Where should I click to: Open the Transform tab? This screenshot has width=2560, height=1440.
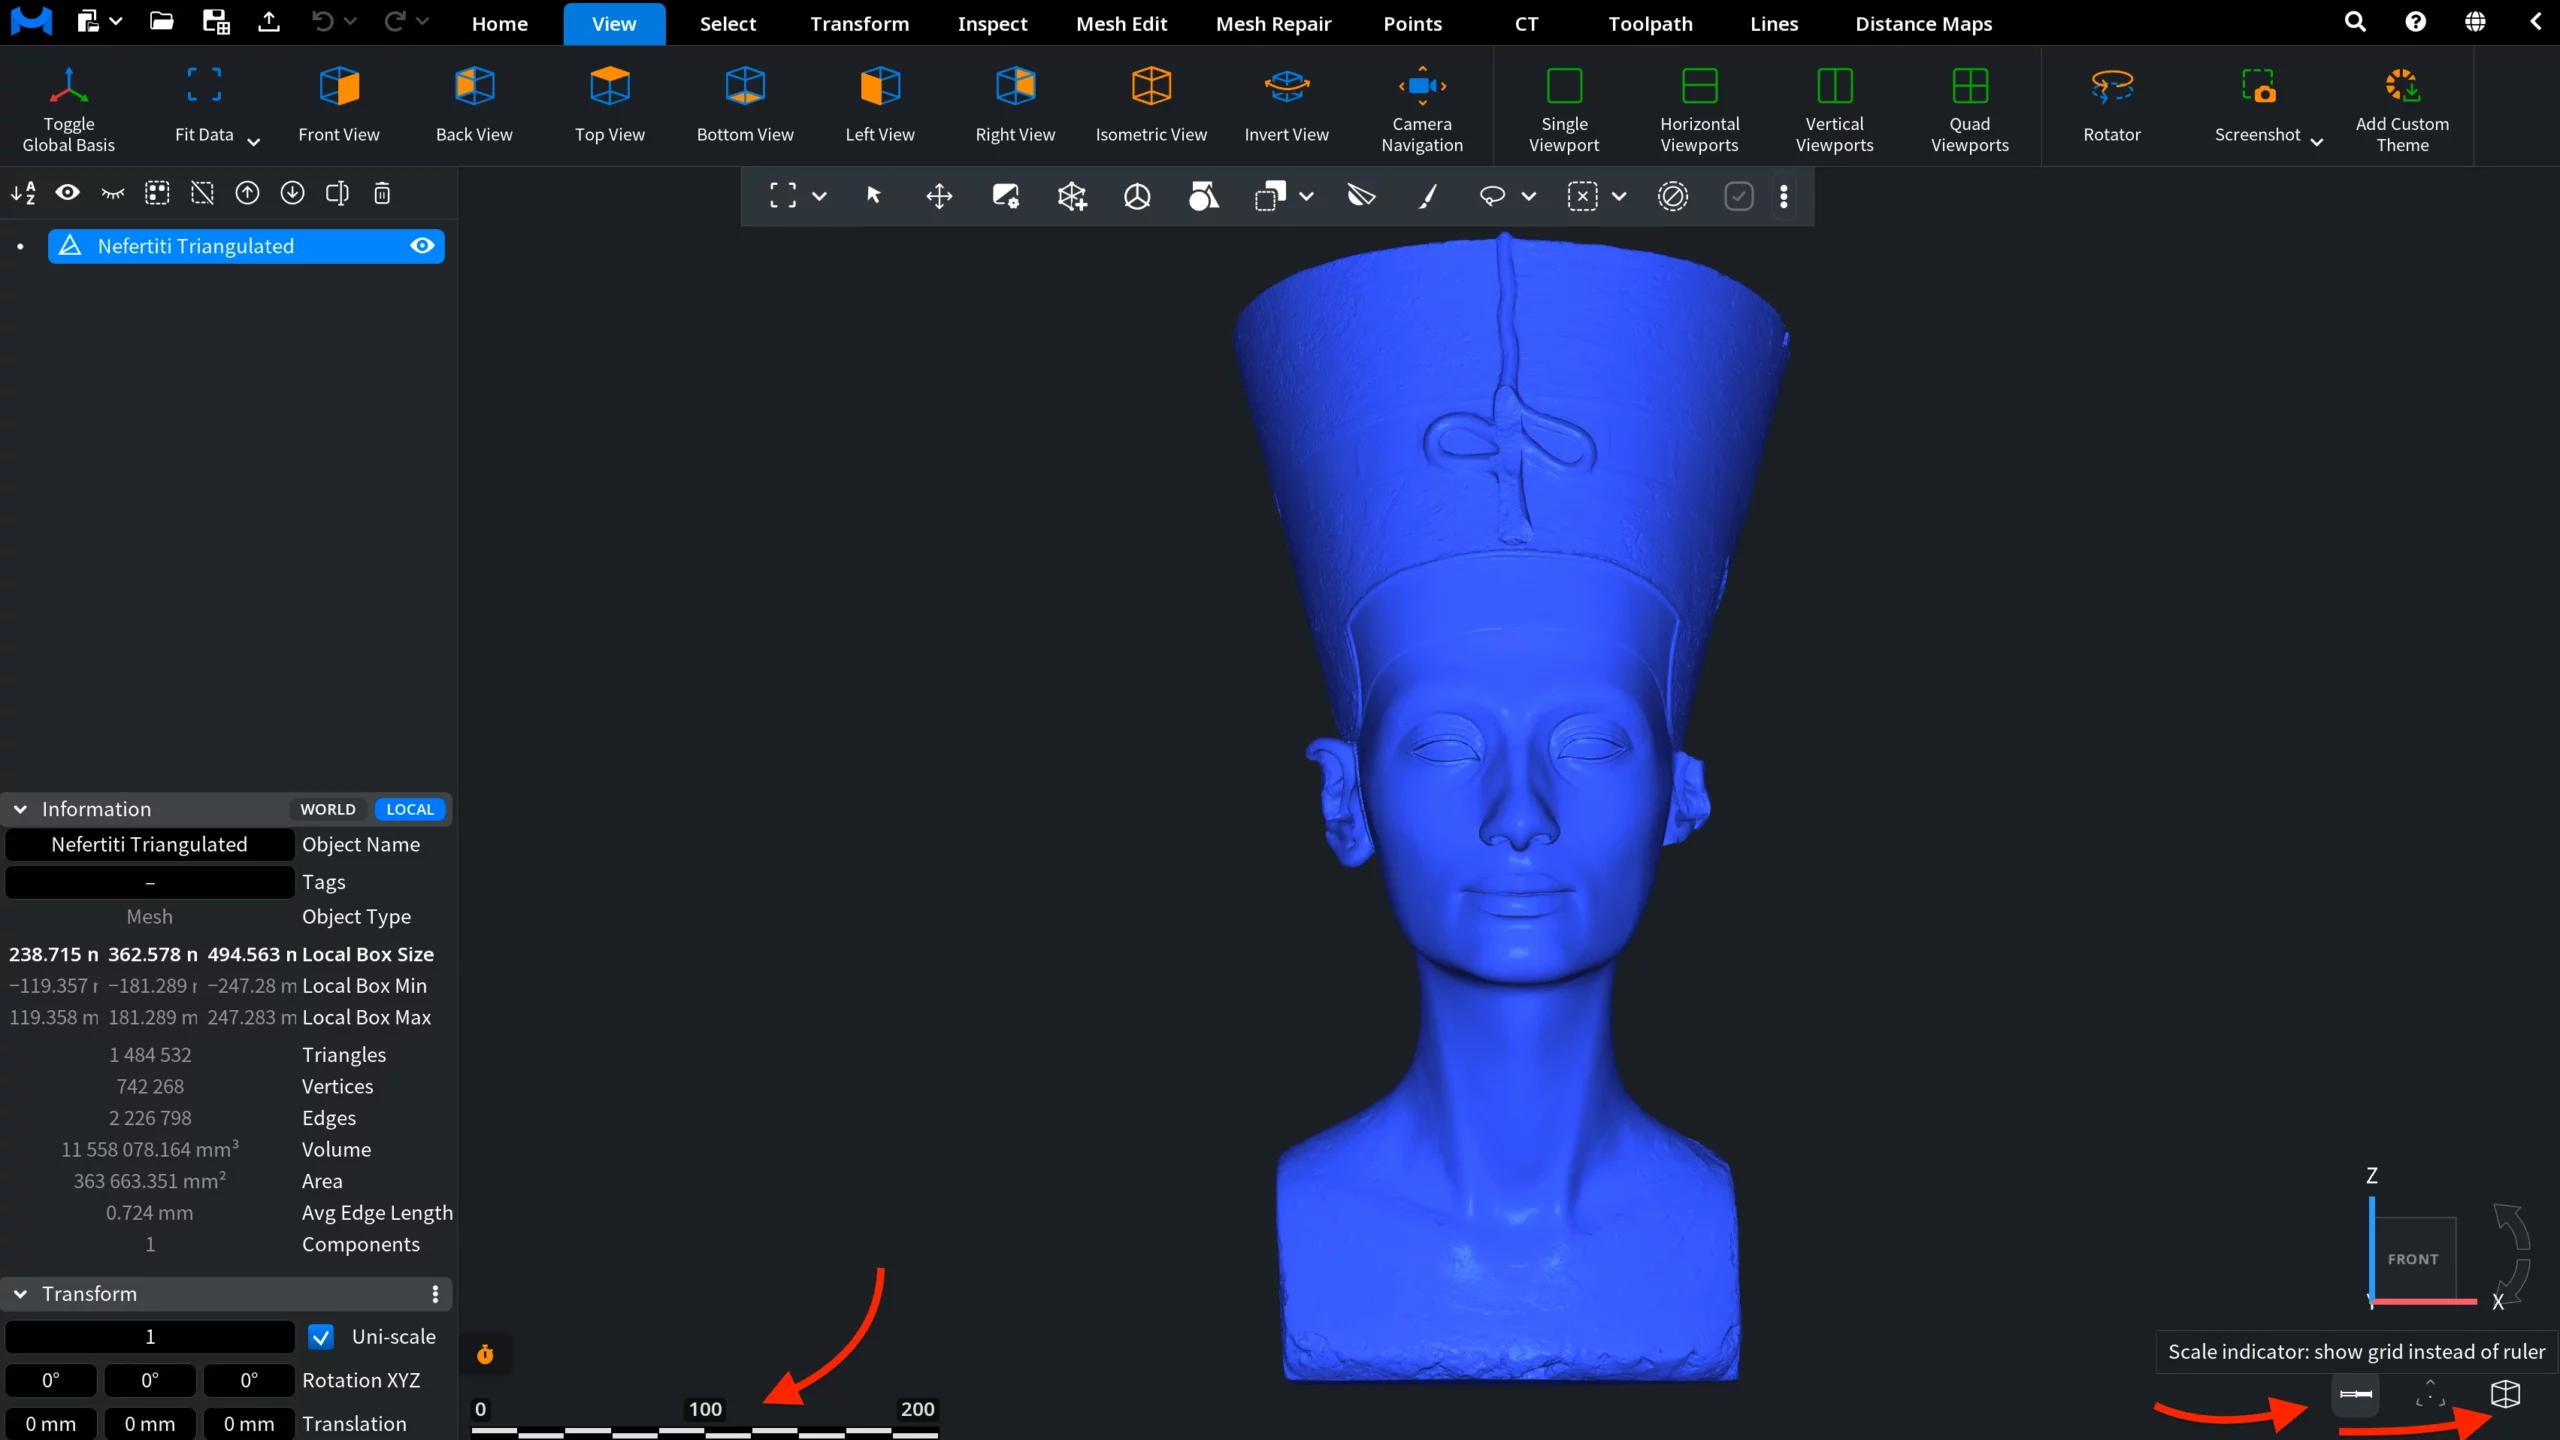coord(859,24)
